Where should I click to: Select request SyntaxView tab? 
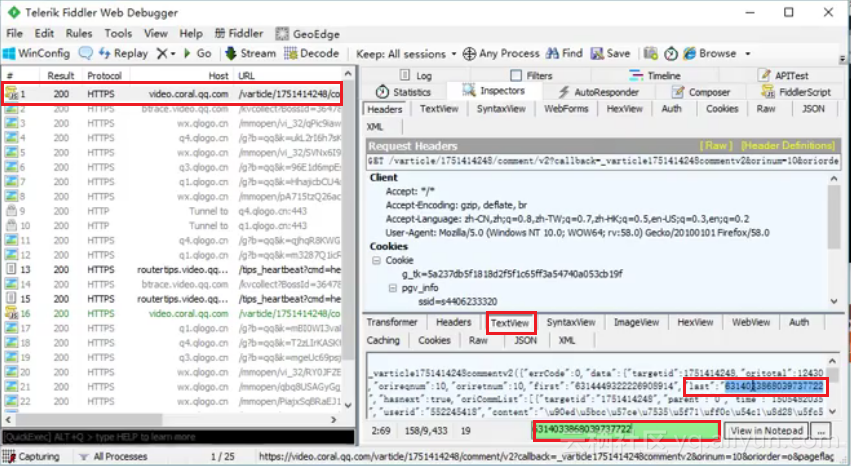(501, 109)
